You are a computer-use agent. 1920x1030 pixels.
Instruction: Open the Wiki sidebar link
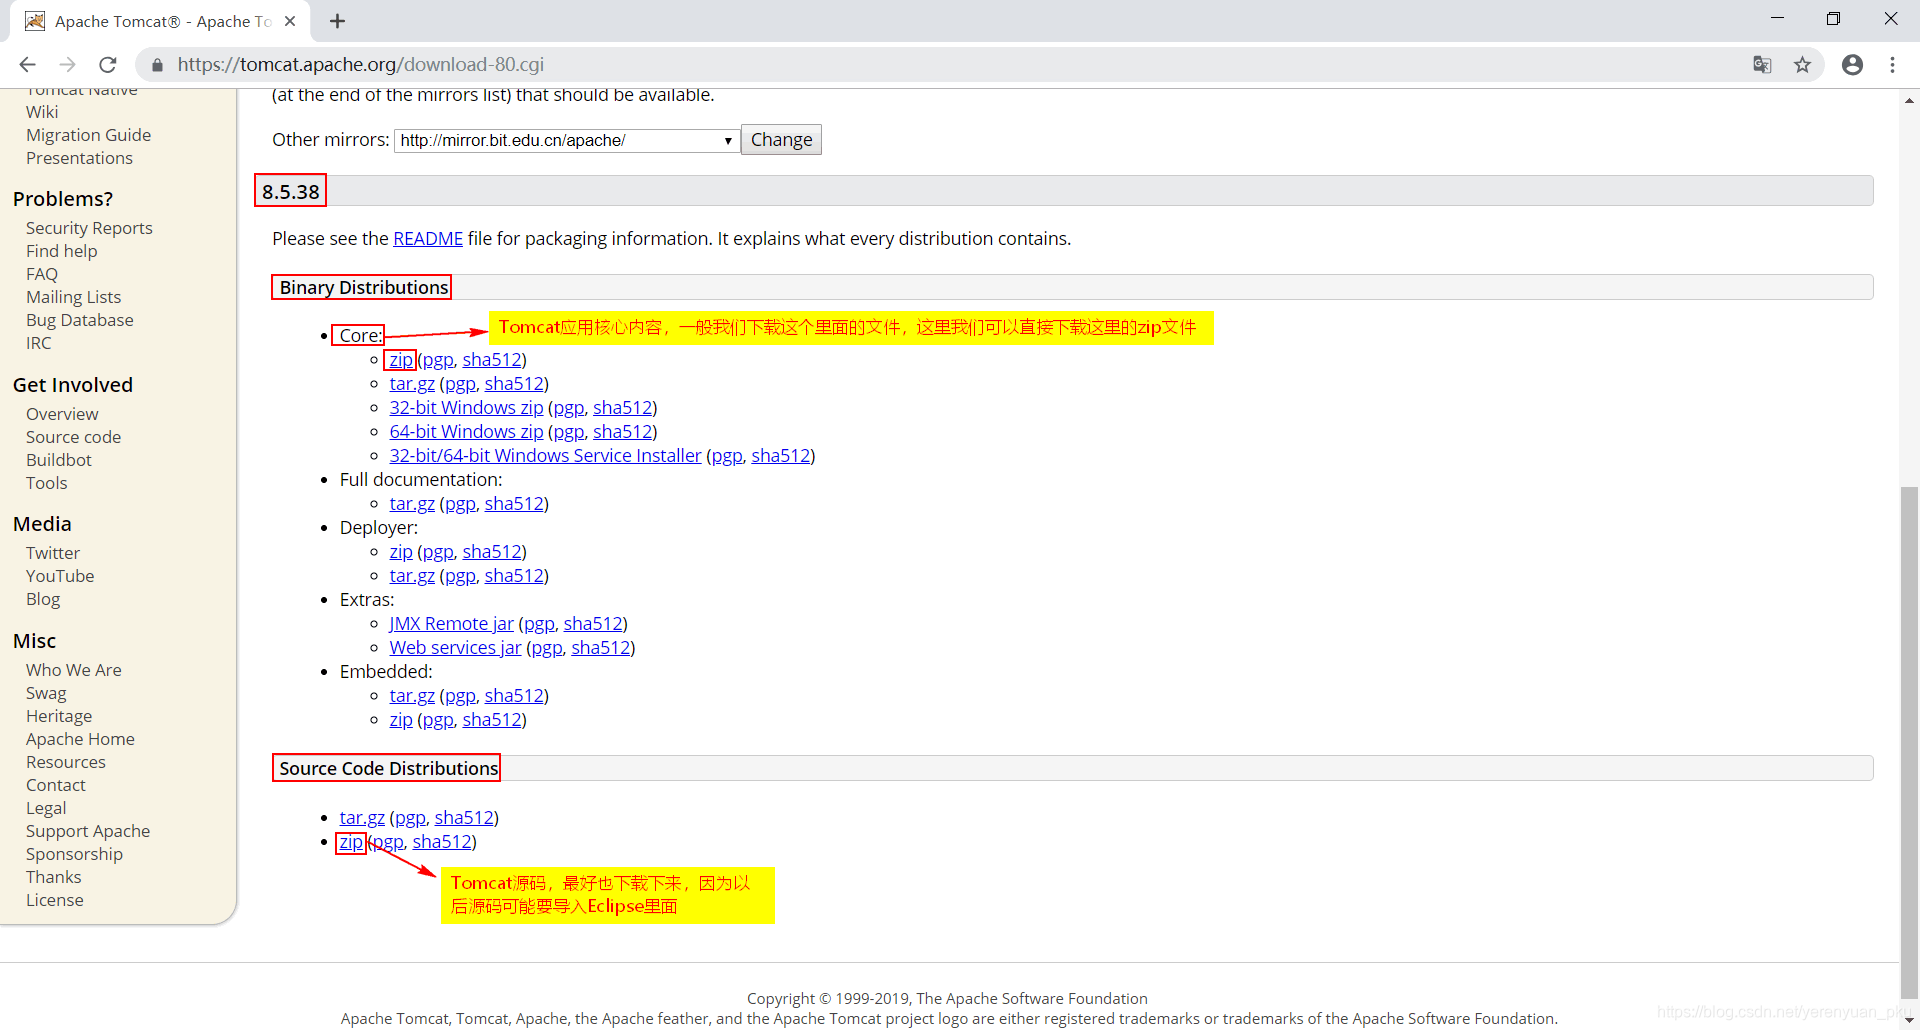pyautogui.click(x=42, y=112)
